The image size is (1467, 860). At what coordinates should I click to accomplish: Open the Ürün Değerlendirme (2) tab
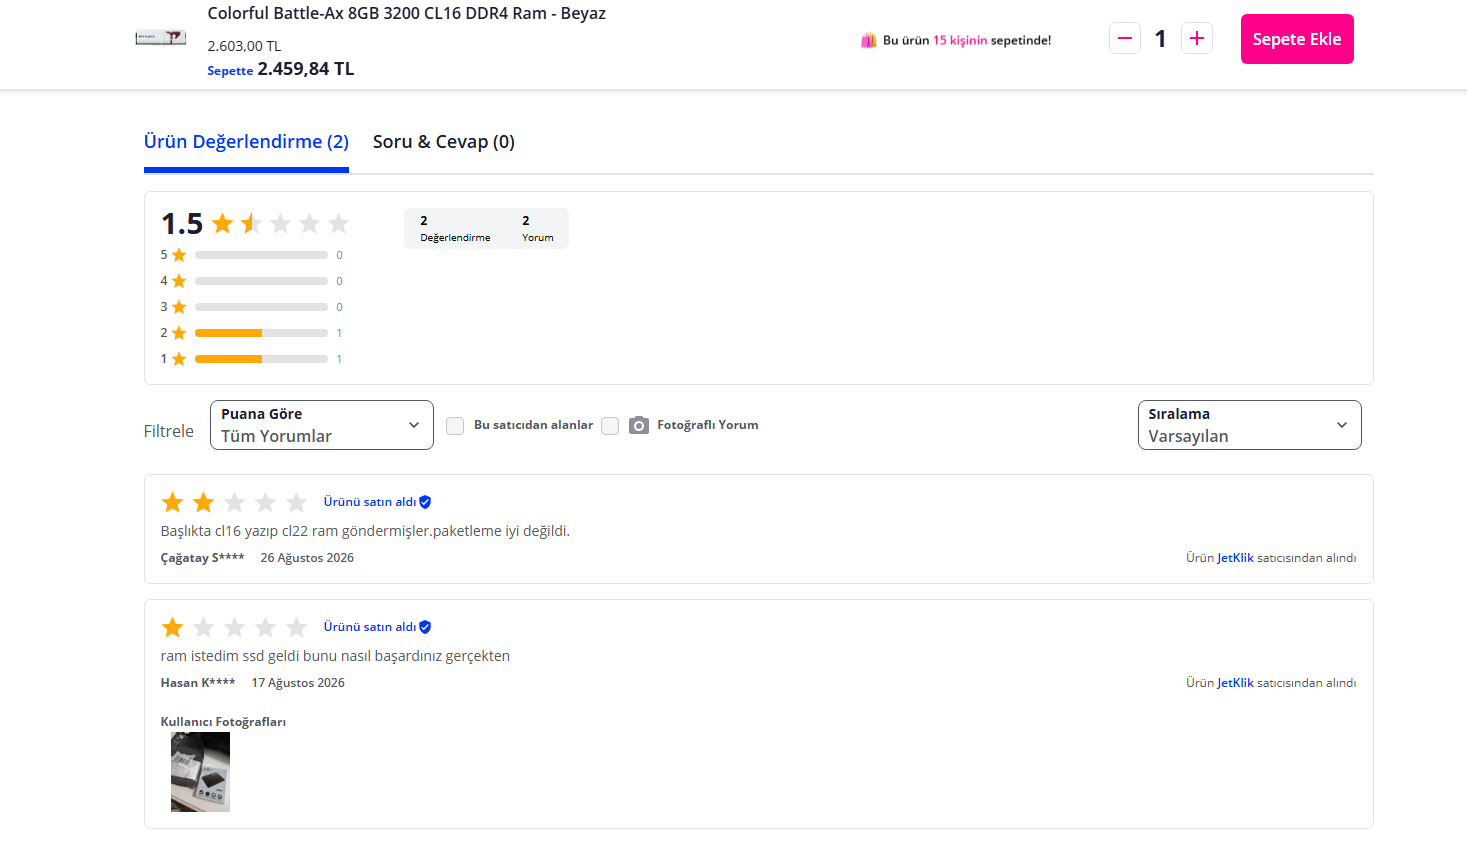pos(246,142)
